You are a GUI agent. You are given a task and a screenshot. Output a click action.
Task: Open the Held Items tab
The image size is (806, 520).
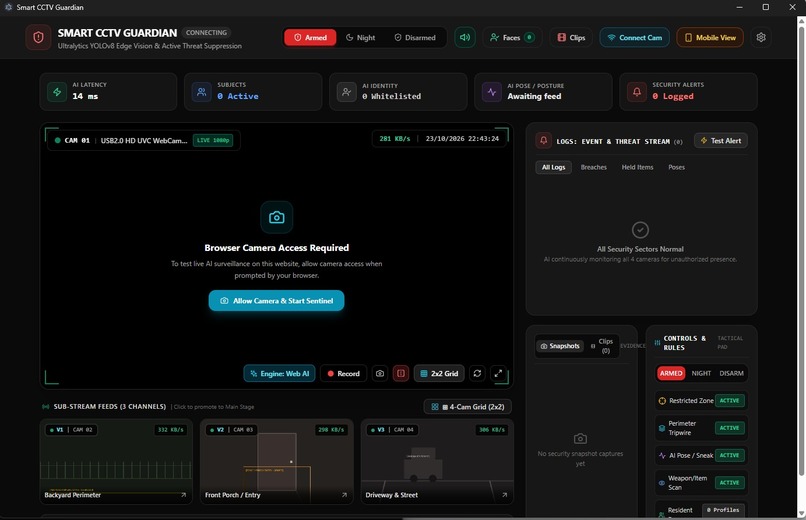click(637, 167)
